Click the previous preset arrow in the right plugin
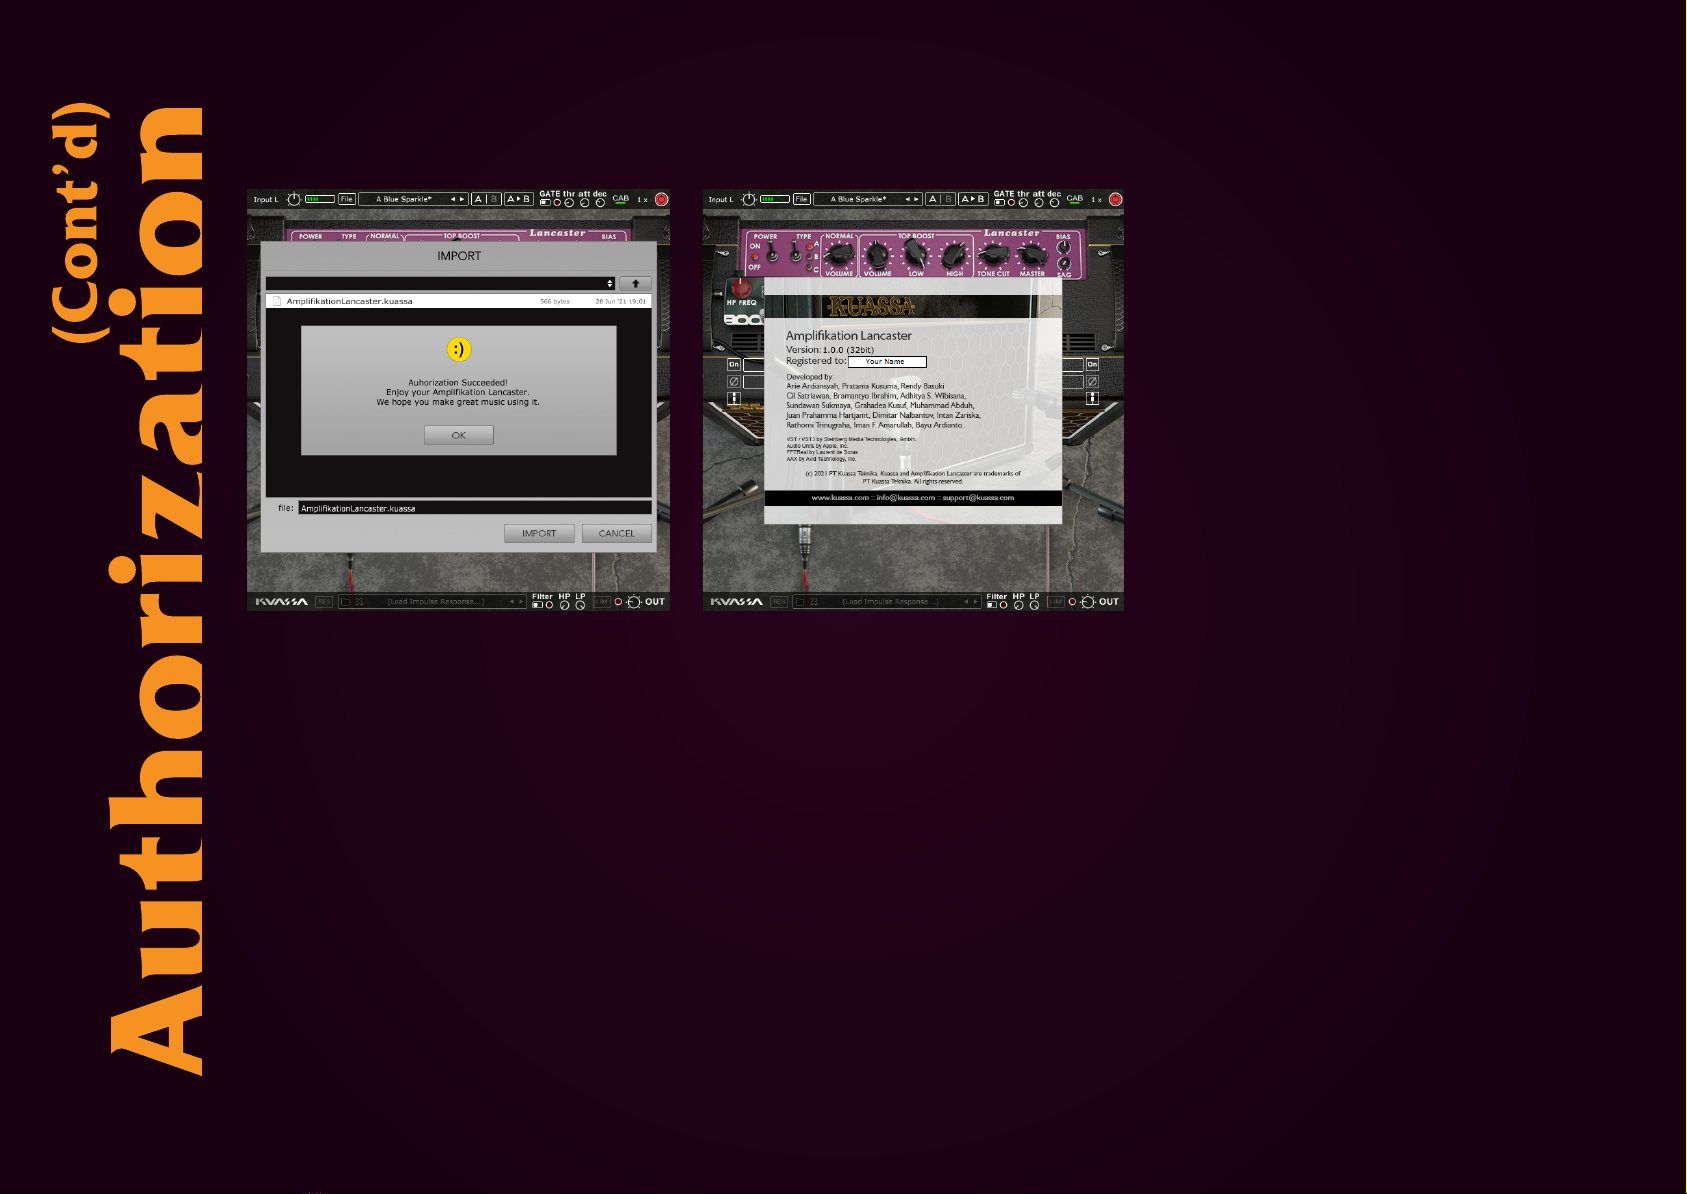This screenshot has height=1194, width=1687. 908,199
